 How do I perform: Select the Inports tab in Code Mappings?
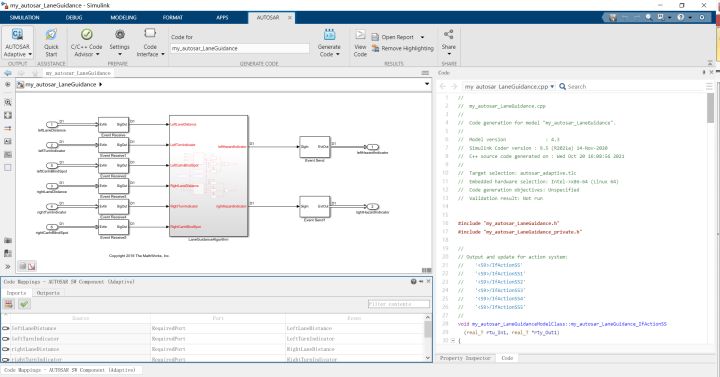pos(16,293)
